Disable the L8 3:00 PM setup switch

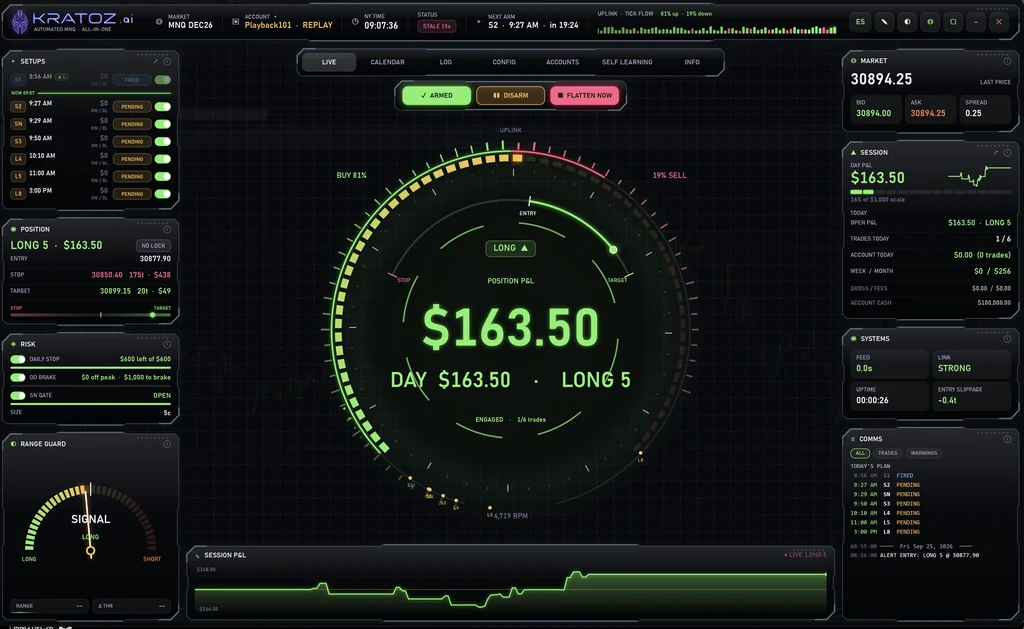(163, 194)
